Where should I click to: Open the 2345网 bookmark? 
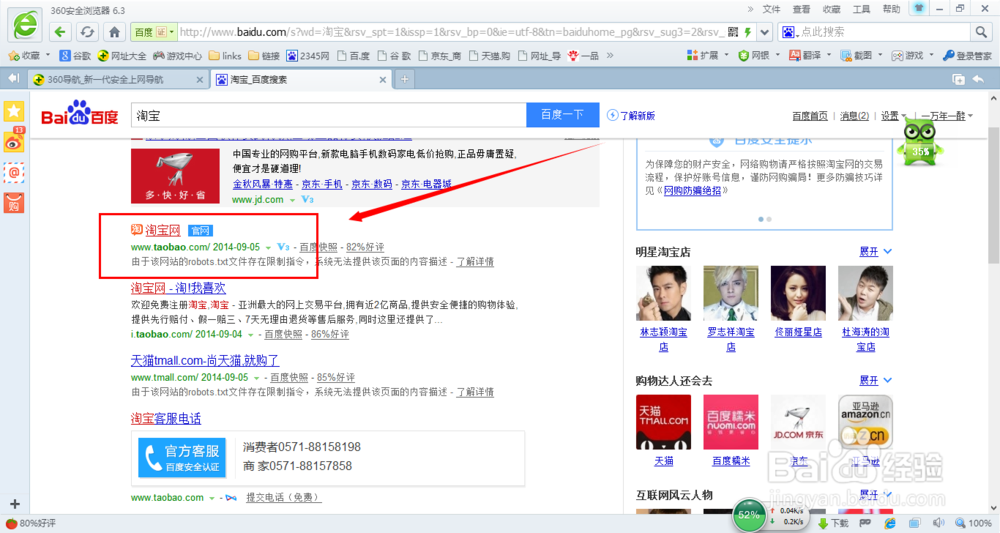click(307, 56)
